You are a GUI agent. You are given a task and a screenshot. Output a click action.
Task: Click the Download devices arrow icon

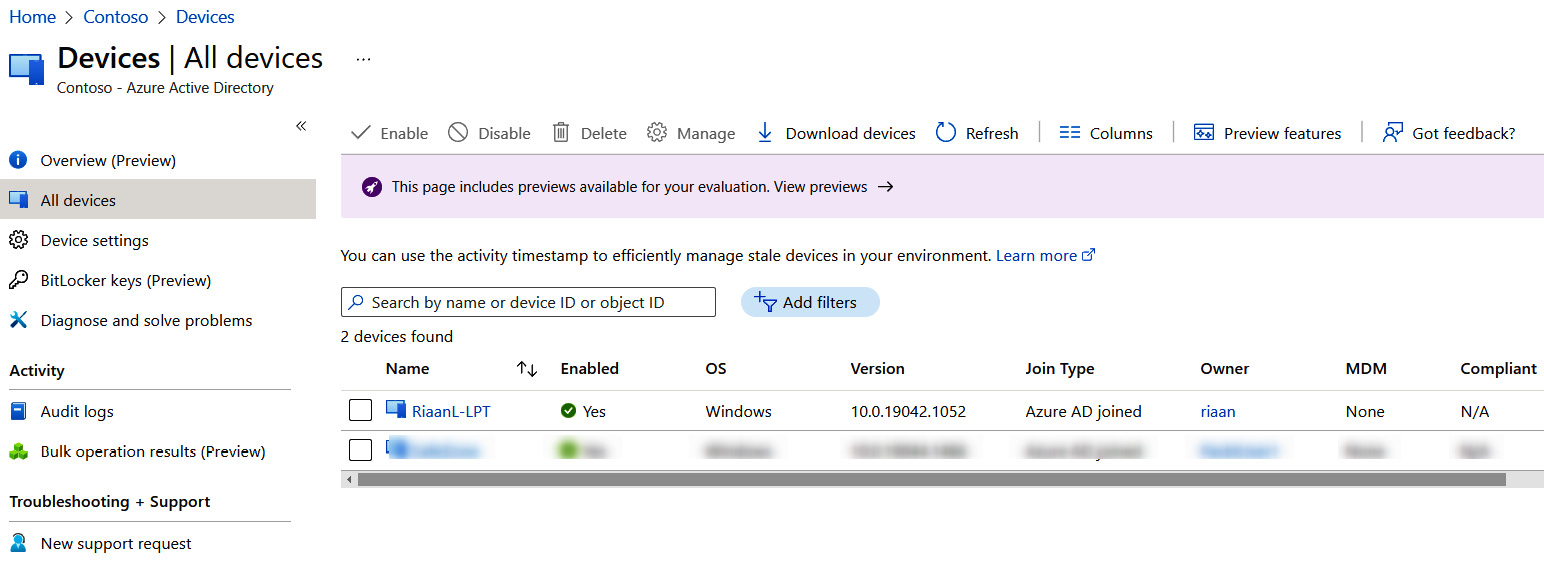click(765, 132)
